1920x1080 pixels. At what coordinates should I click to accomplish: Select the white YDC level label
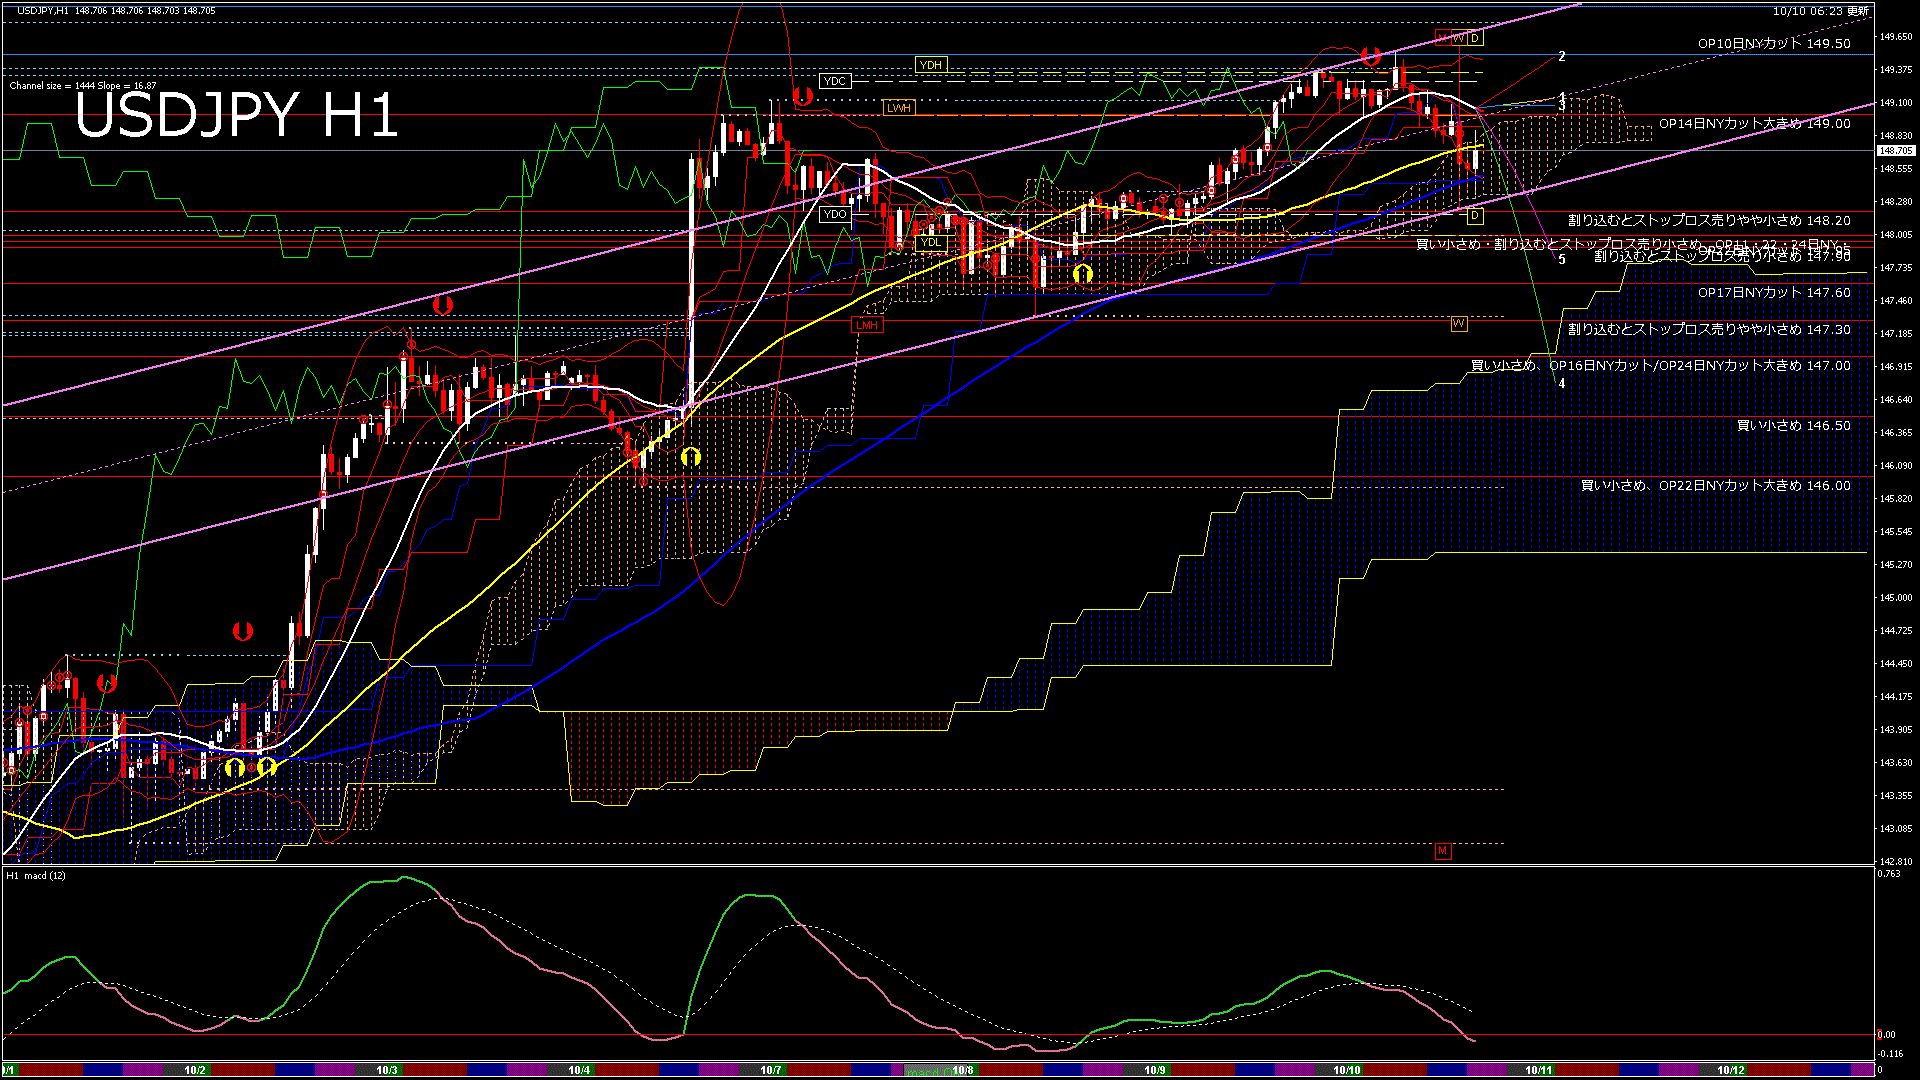pos(834,81)
